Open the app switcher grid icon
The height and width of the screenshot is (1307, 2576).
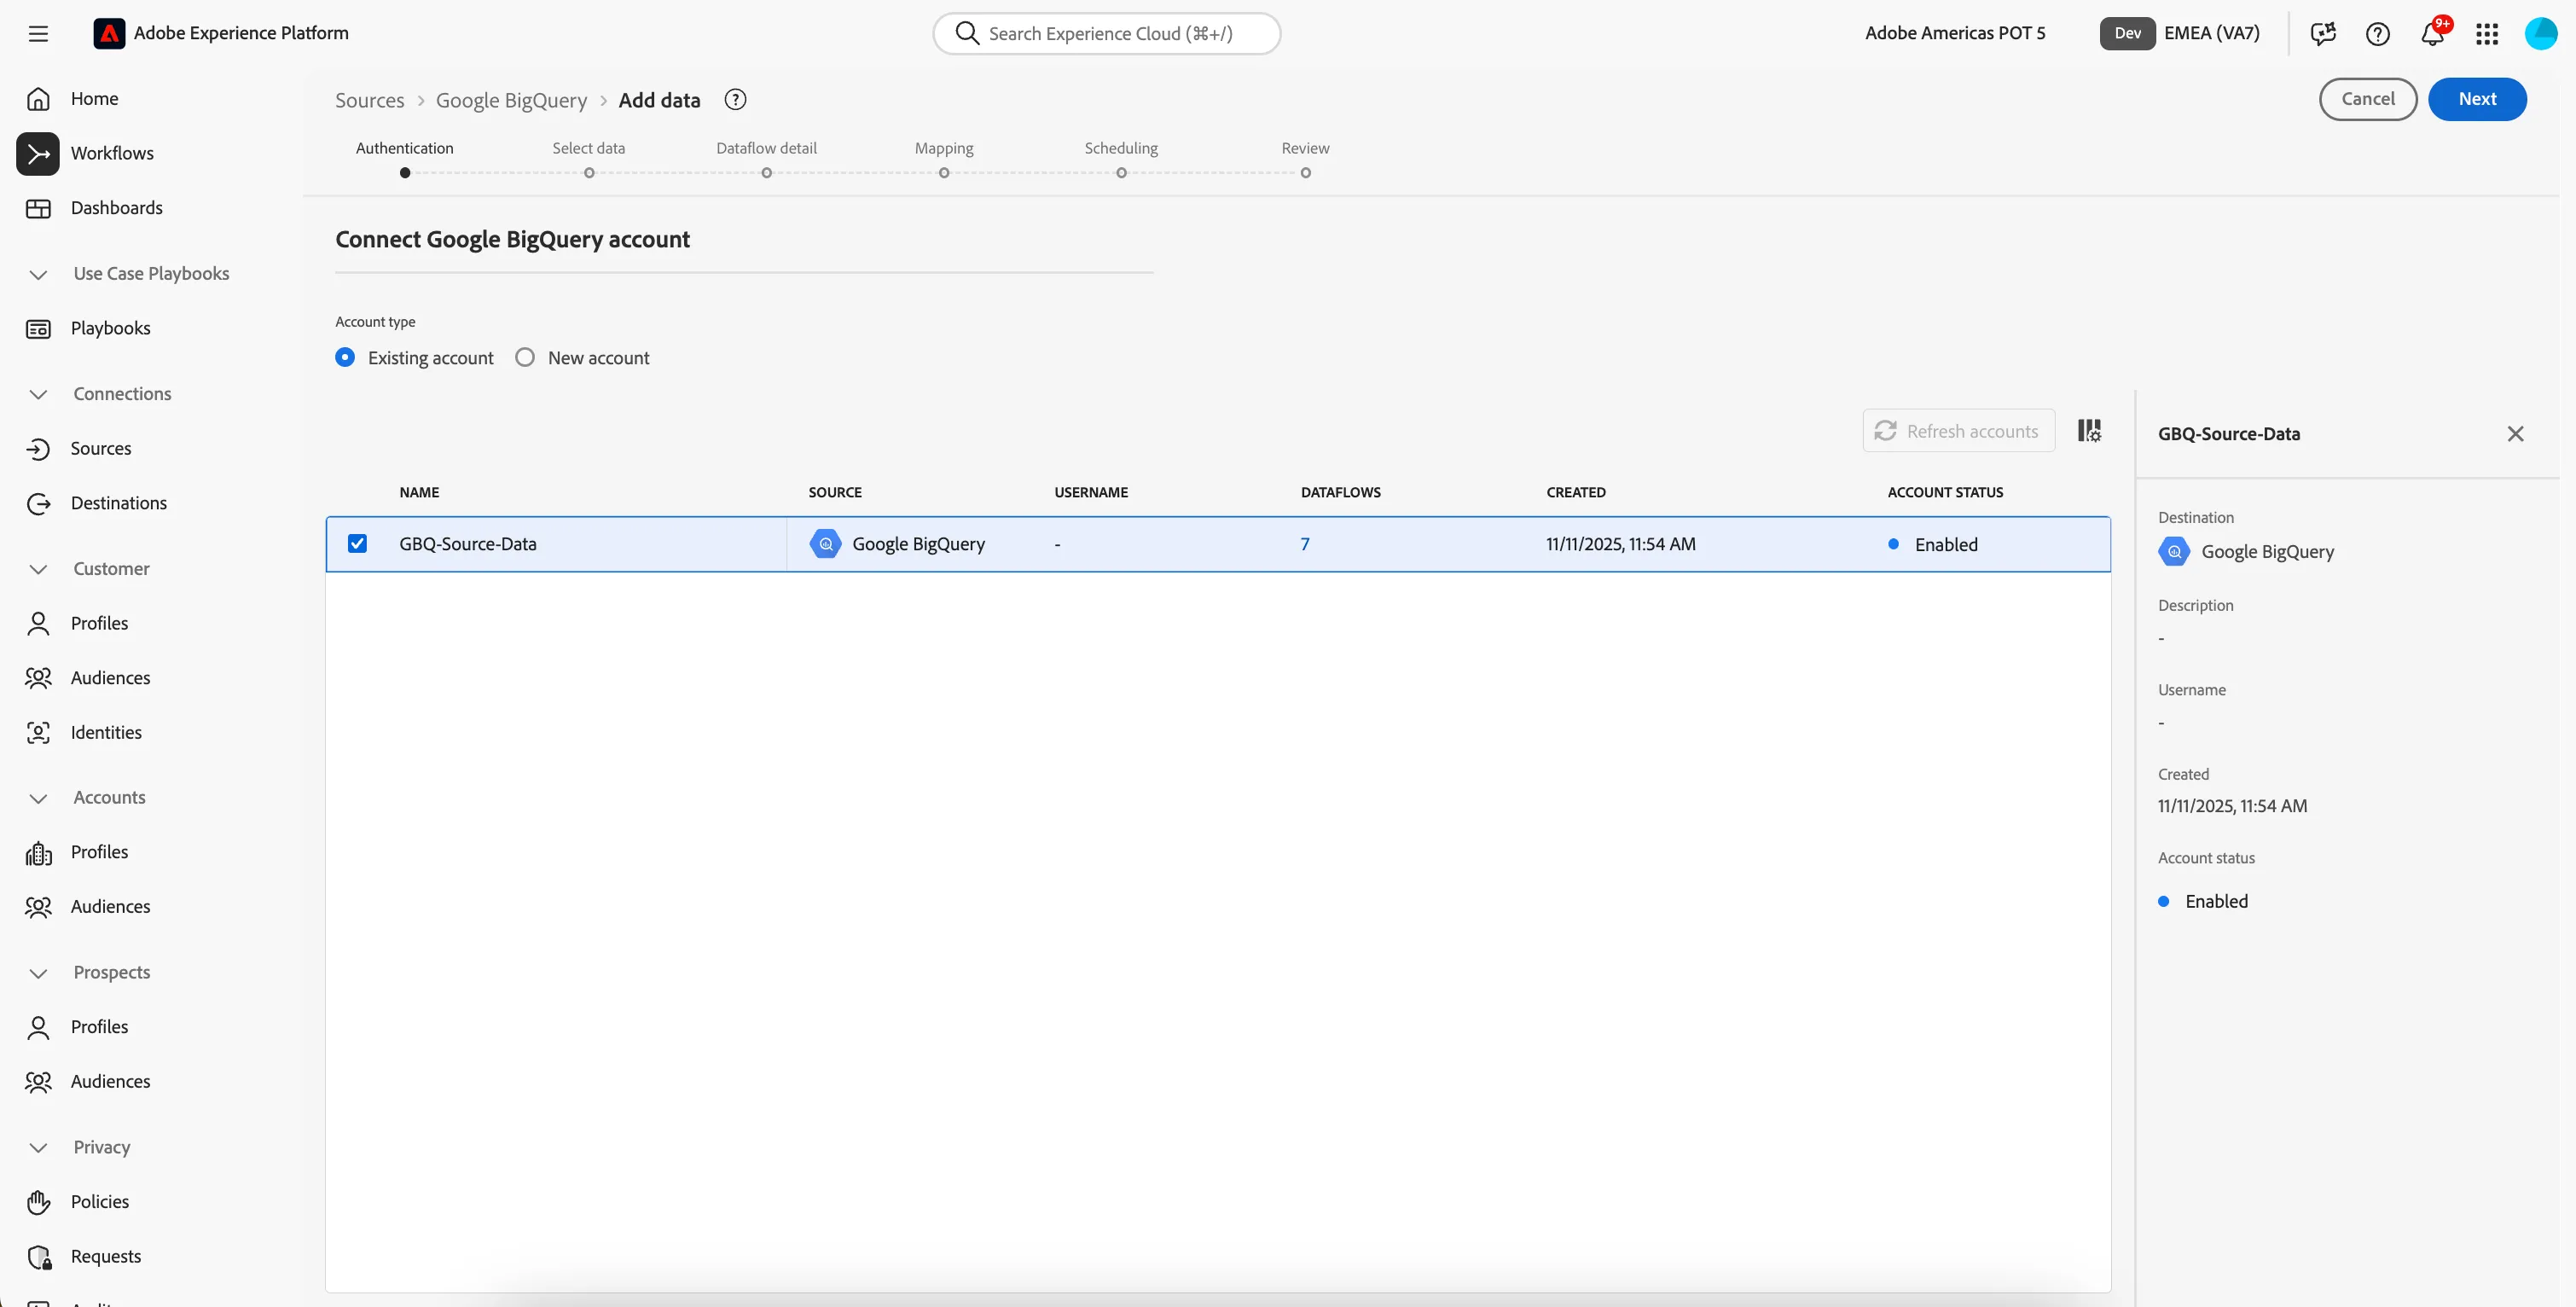coord(2487,33)
